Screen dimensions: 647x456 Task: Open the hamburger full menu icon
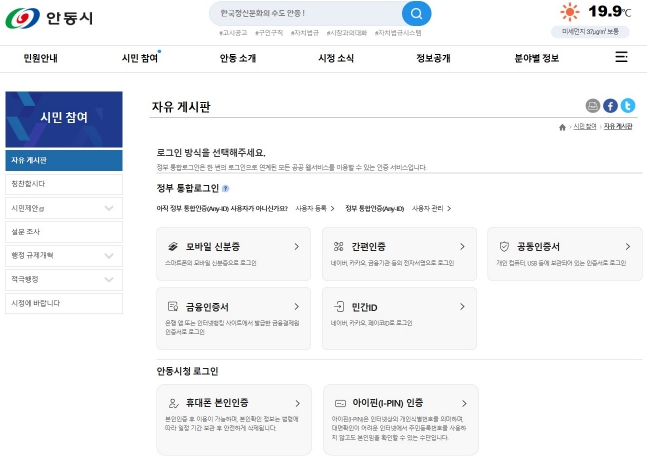(x=621, y=57)
